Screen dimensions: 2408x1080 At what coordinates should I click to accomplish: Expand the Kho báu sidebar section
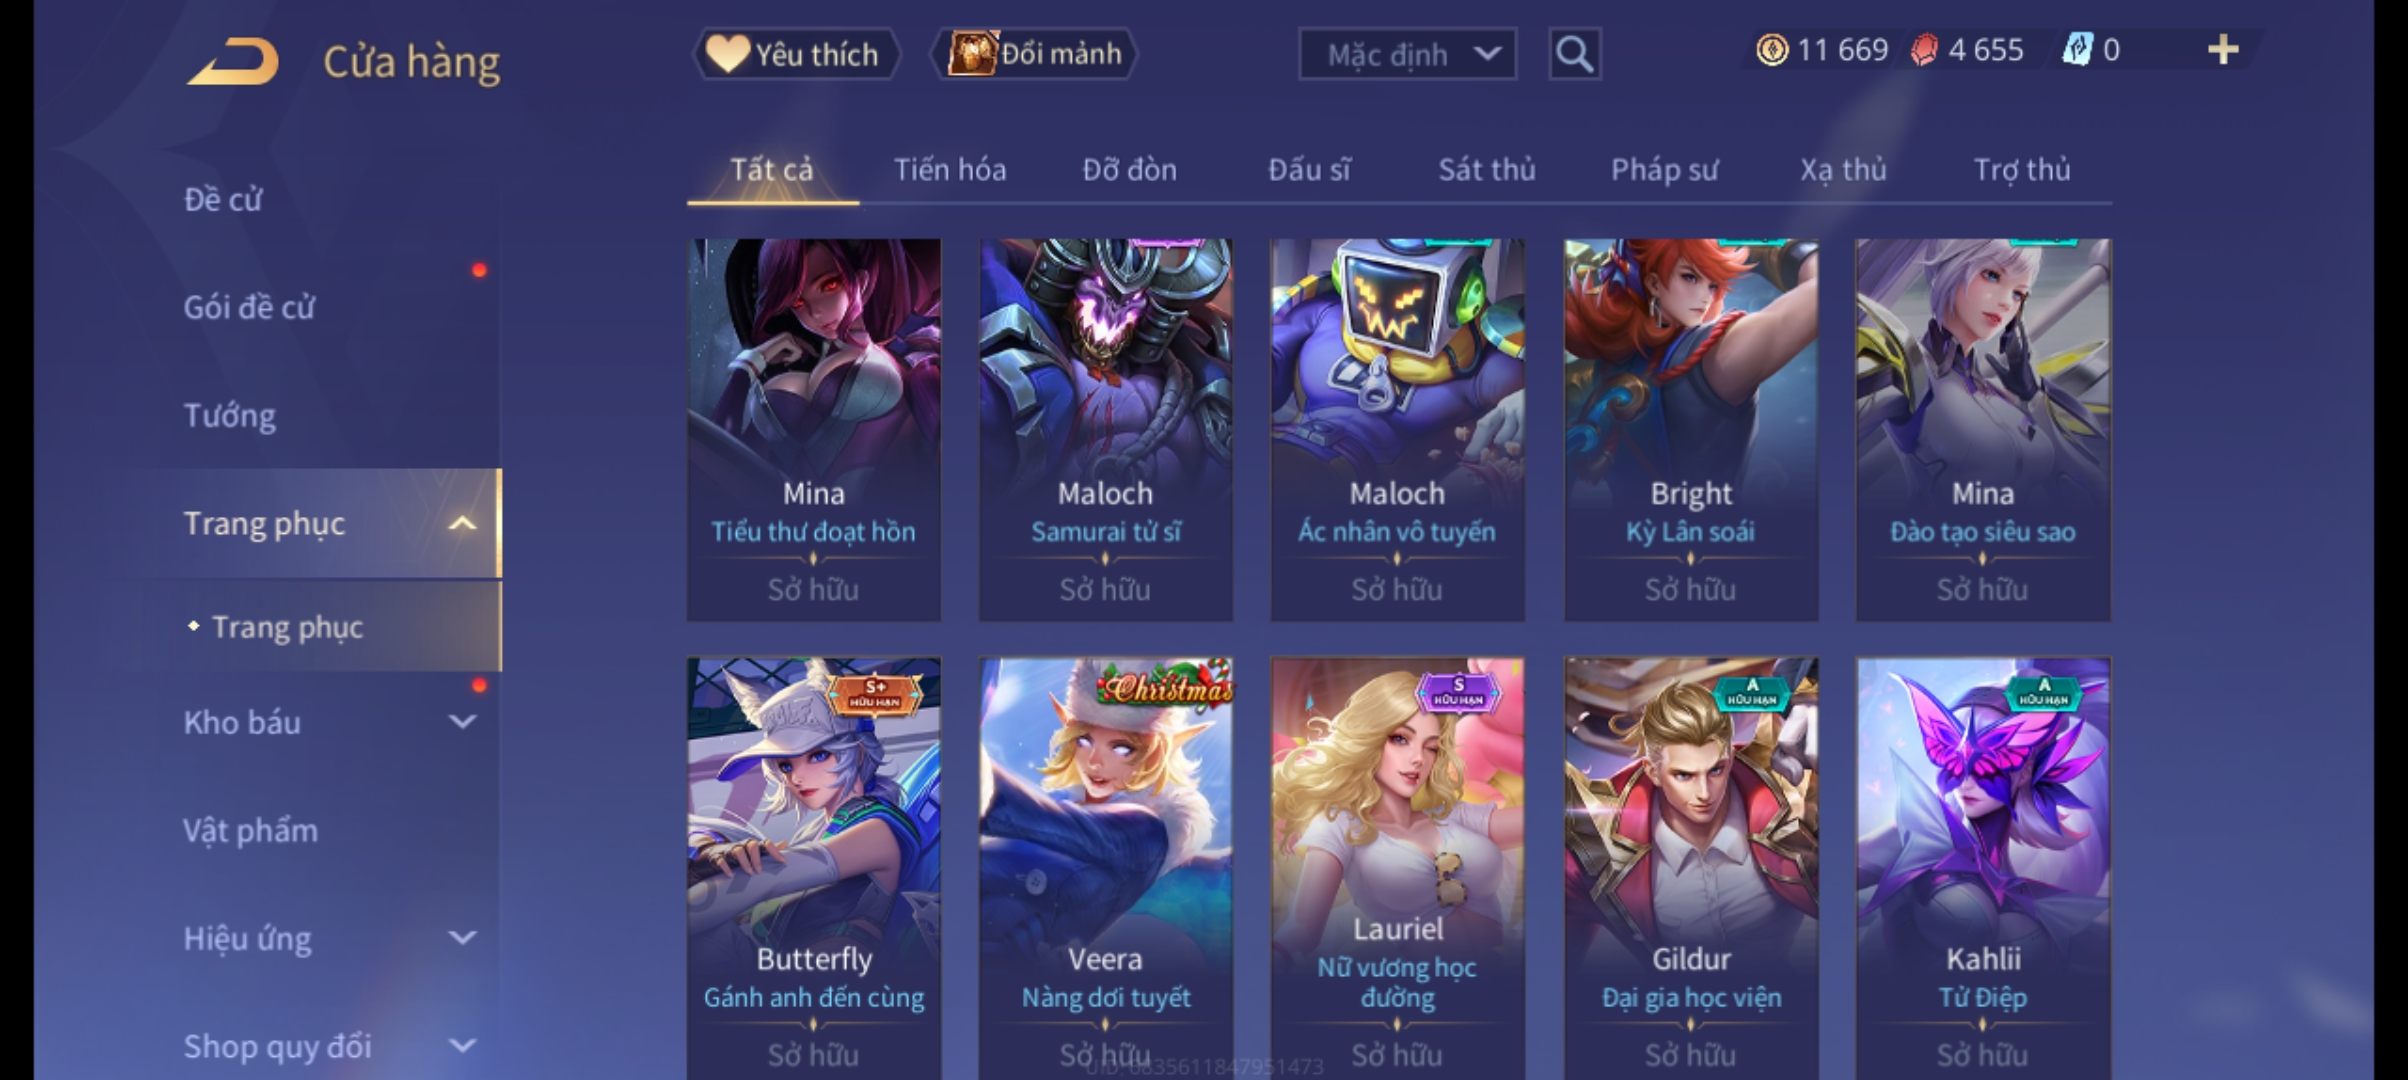(x=462, y=721)
